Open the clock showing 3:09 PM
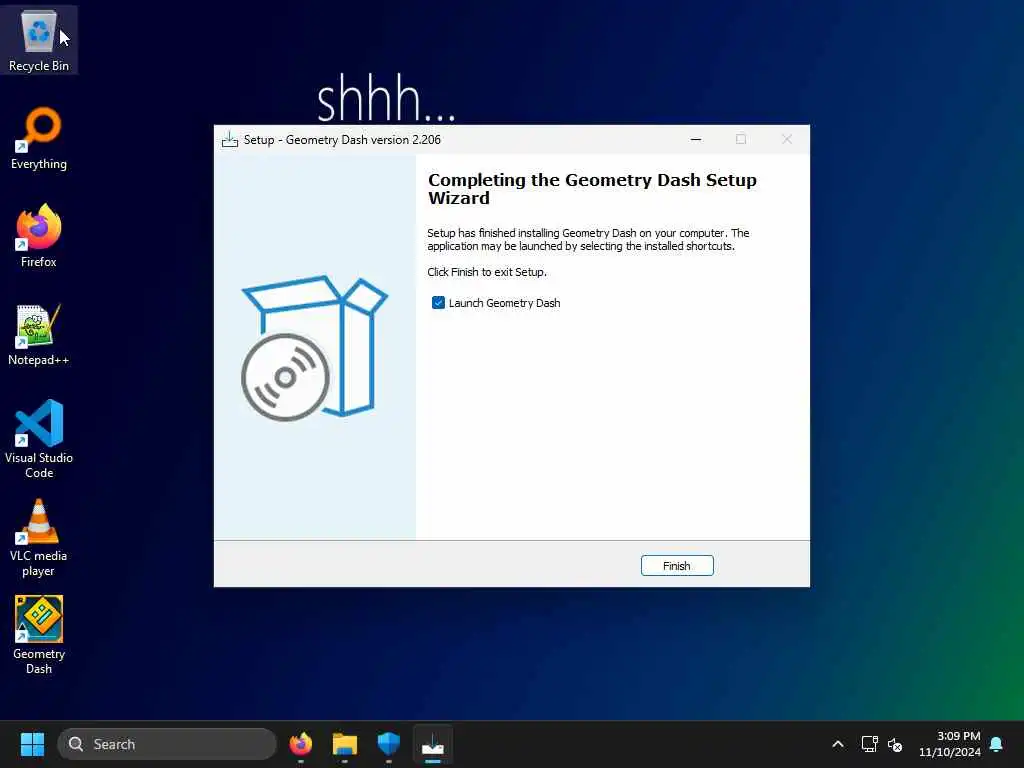The height and width of the screenshot is (768, 1024). 950,744
